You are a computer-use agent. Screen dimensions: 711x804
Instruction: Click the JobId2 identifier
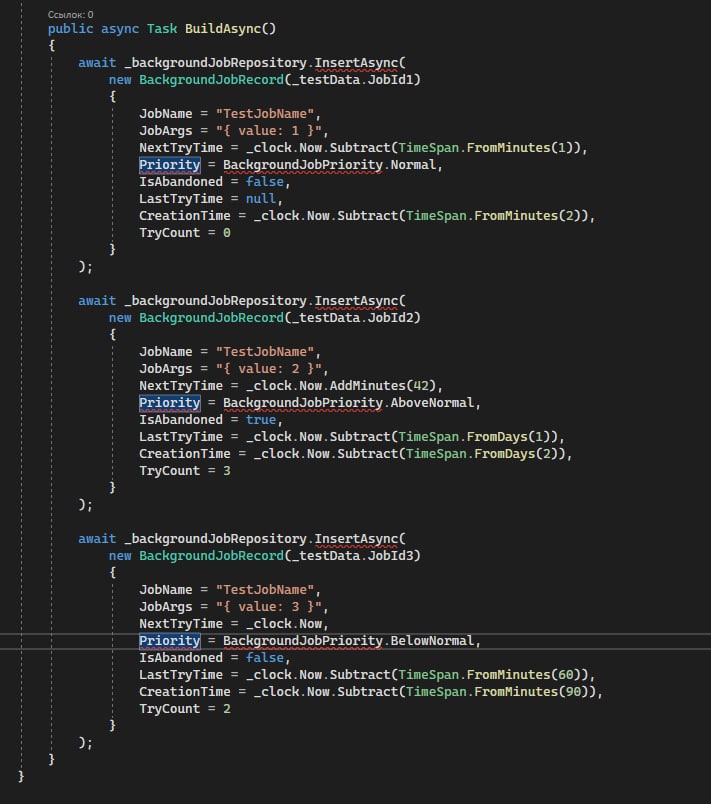pos(390,317)
